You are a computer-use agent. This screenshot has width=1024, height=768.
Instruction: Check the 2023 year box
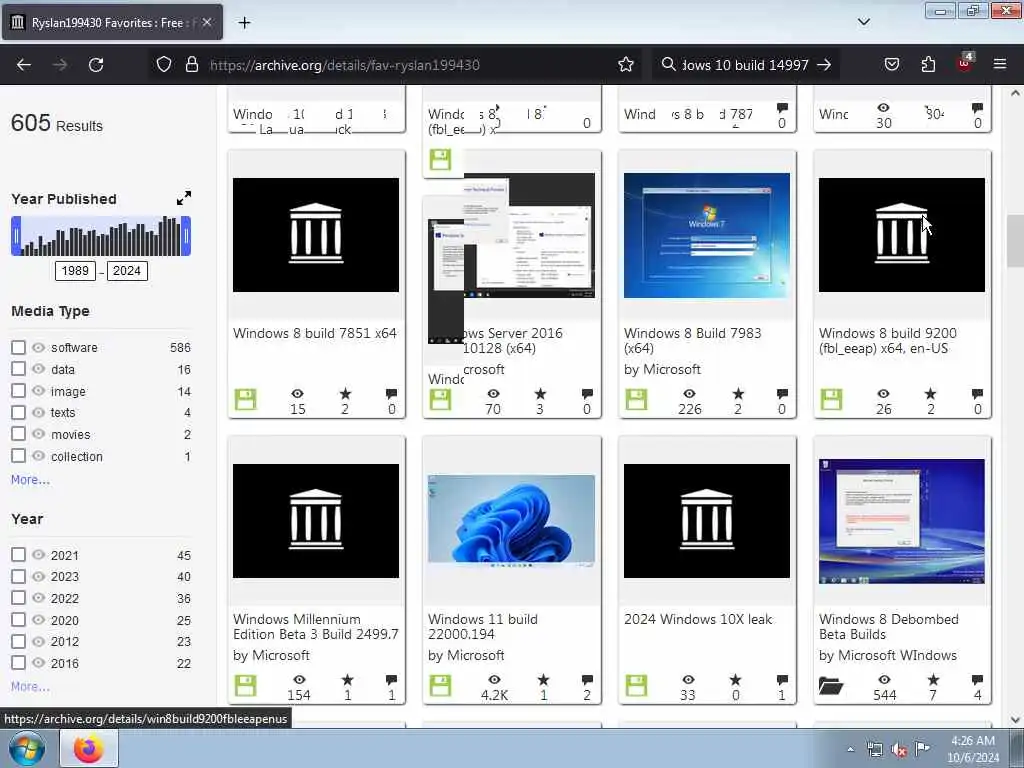coord(18,576)
